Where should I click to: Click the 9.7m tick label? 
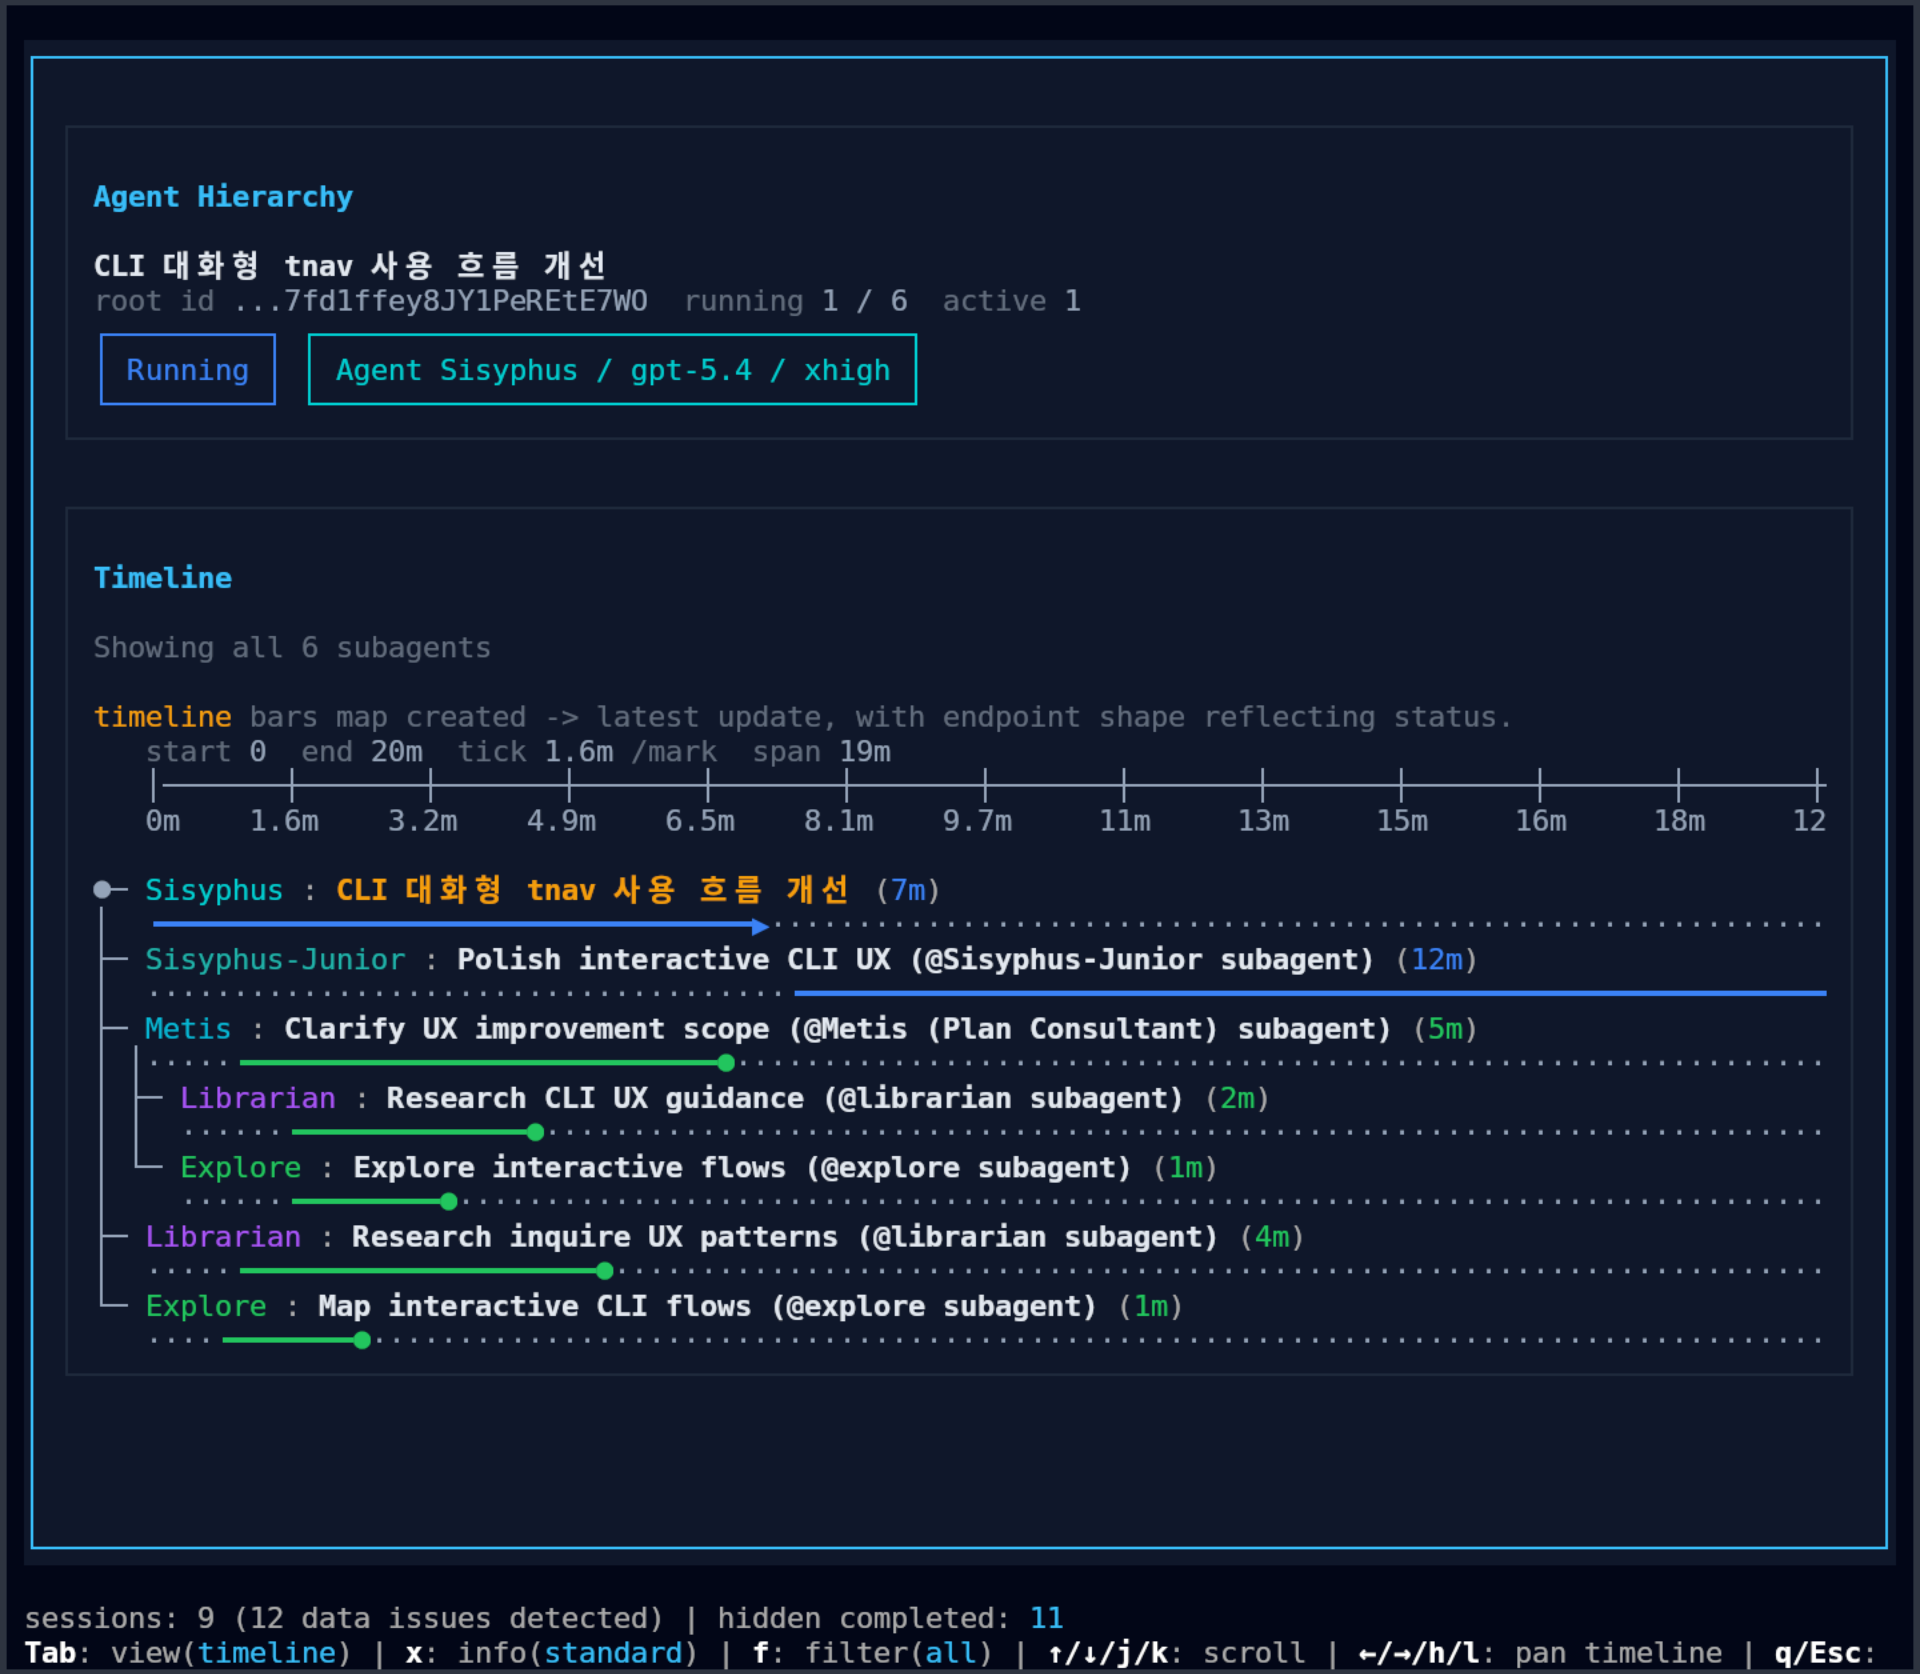[x=977, y=821]
